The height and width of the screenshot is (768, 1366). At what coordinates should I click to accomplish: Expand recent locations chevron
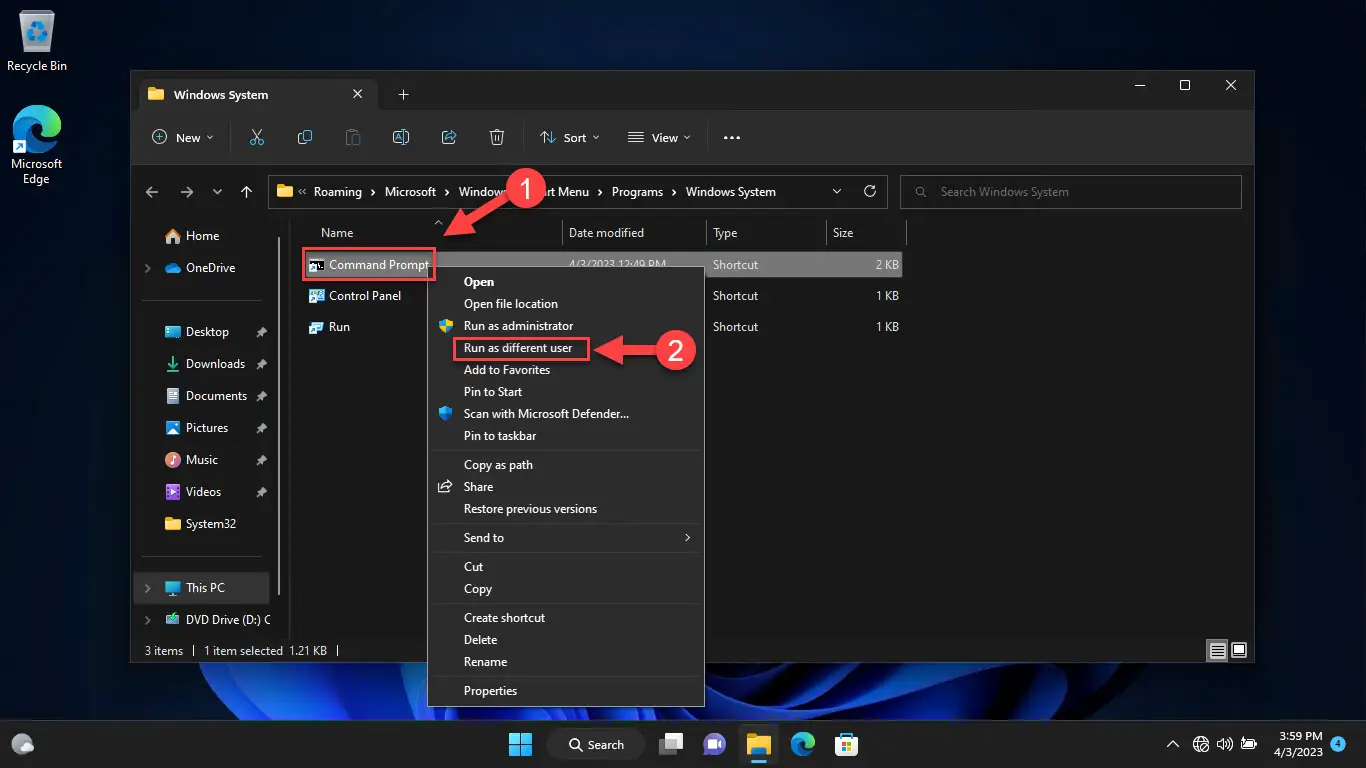pyautogui.click(x=217, y=192)
